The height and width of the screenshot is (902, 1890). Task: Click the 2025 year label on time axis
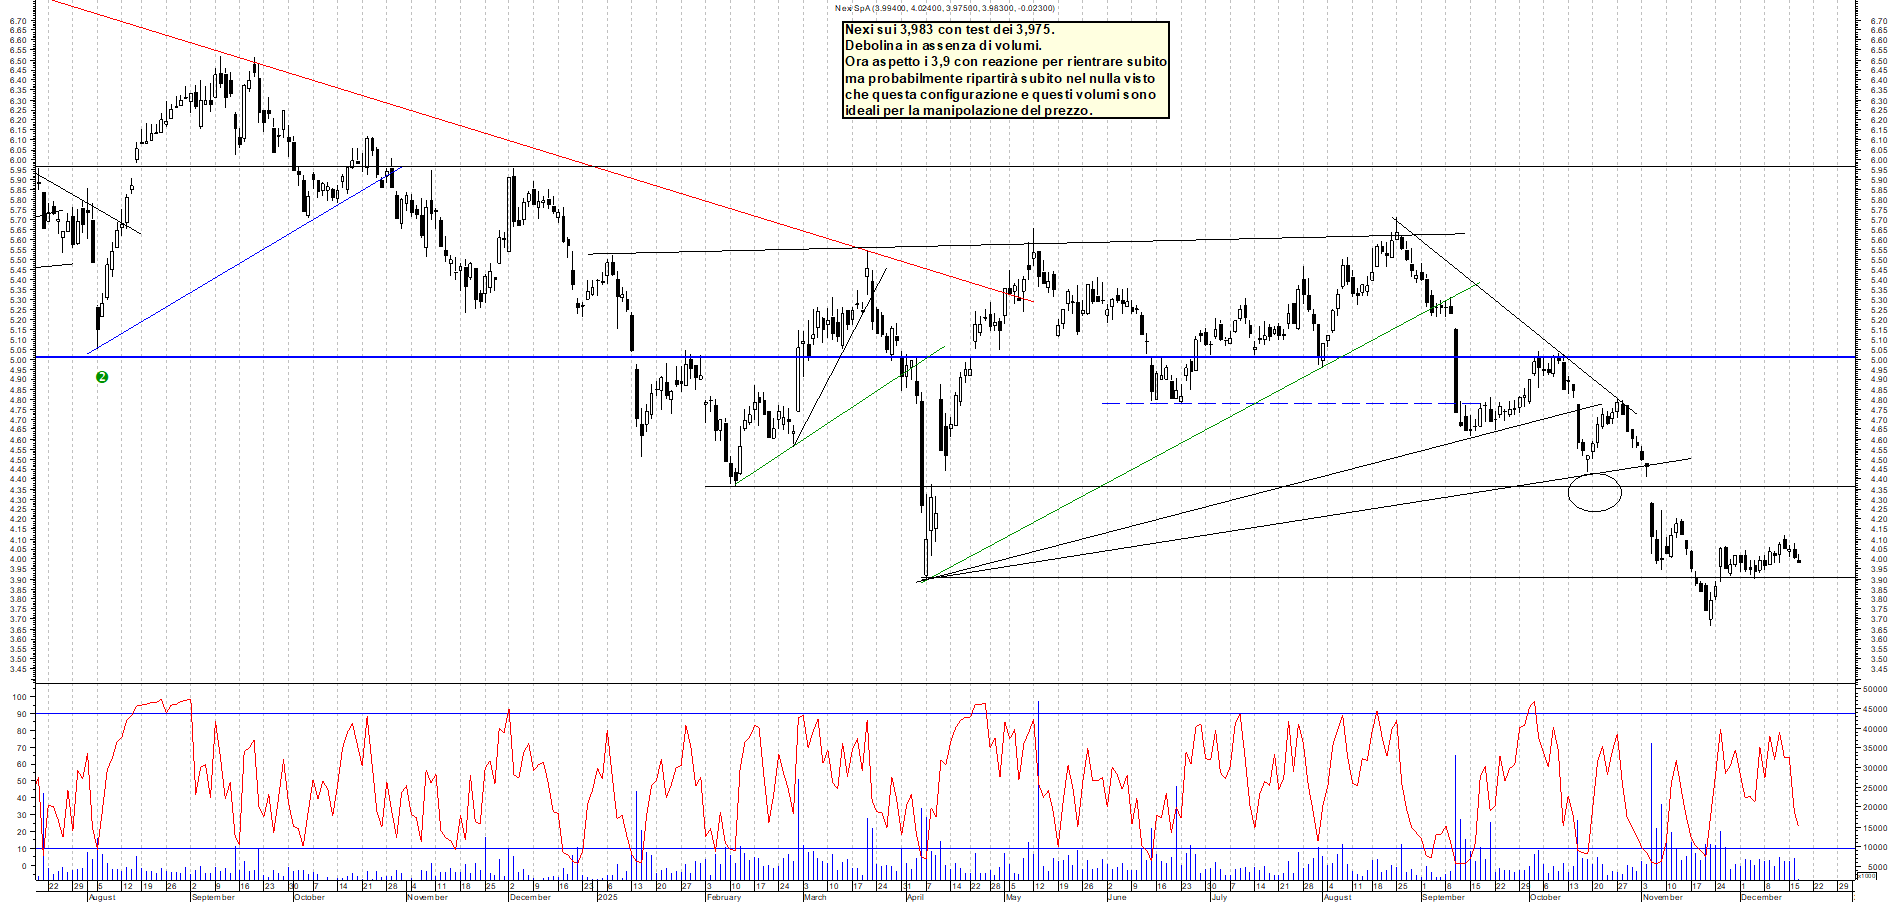pyautogui.click(x=607, y=897)
